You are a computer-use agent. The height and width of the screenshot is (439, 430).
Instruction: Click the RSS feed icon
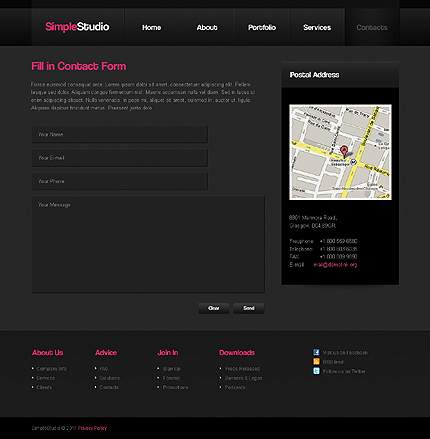(x=316, y=362)
